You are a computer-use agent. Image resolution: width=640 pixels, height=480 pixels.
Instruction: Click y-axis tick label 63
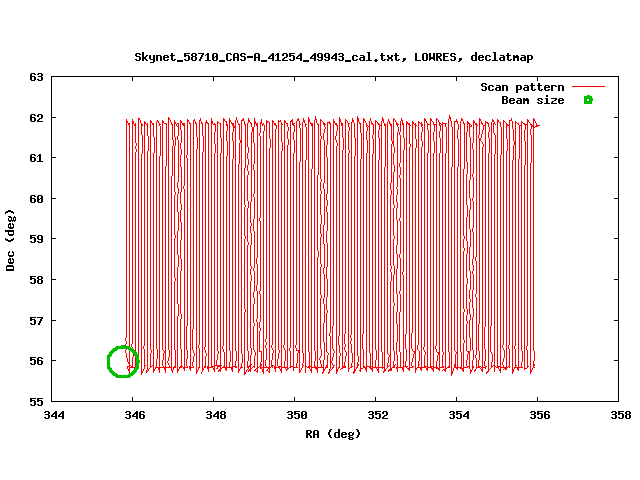pos(36,77)
